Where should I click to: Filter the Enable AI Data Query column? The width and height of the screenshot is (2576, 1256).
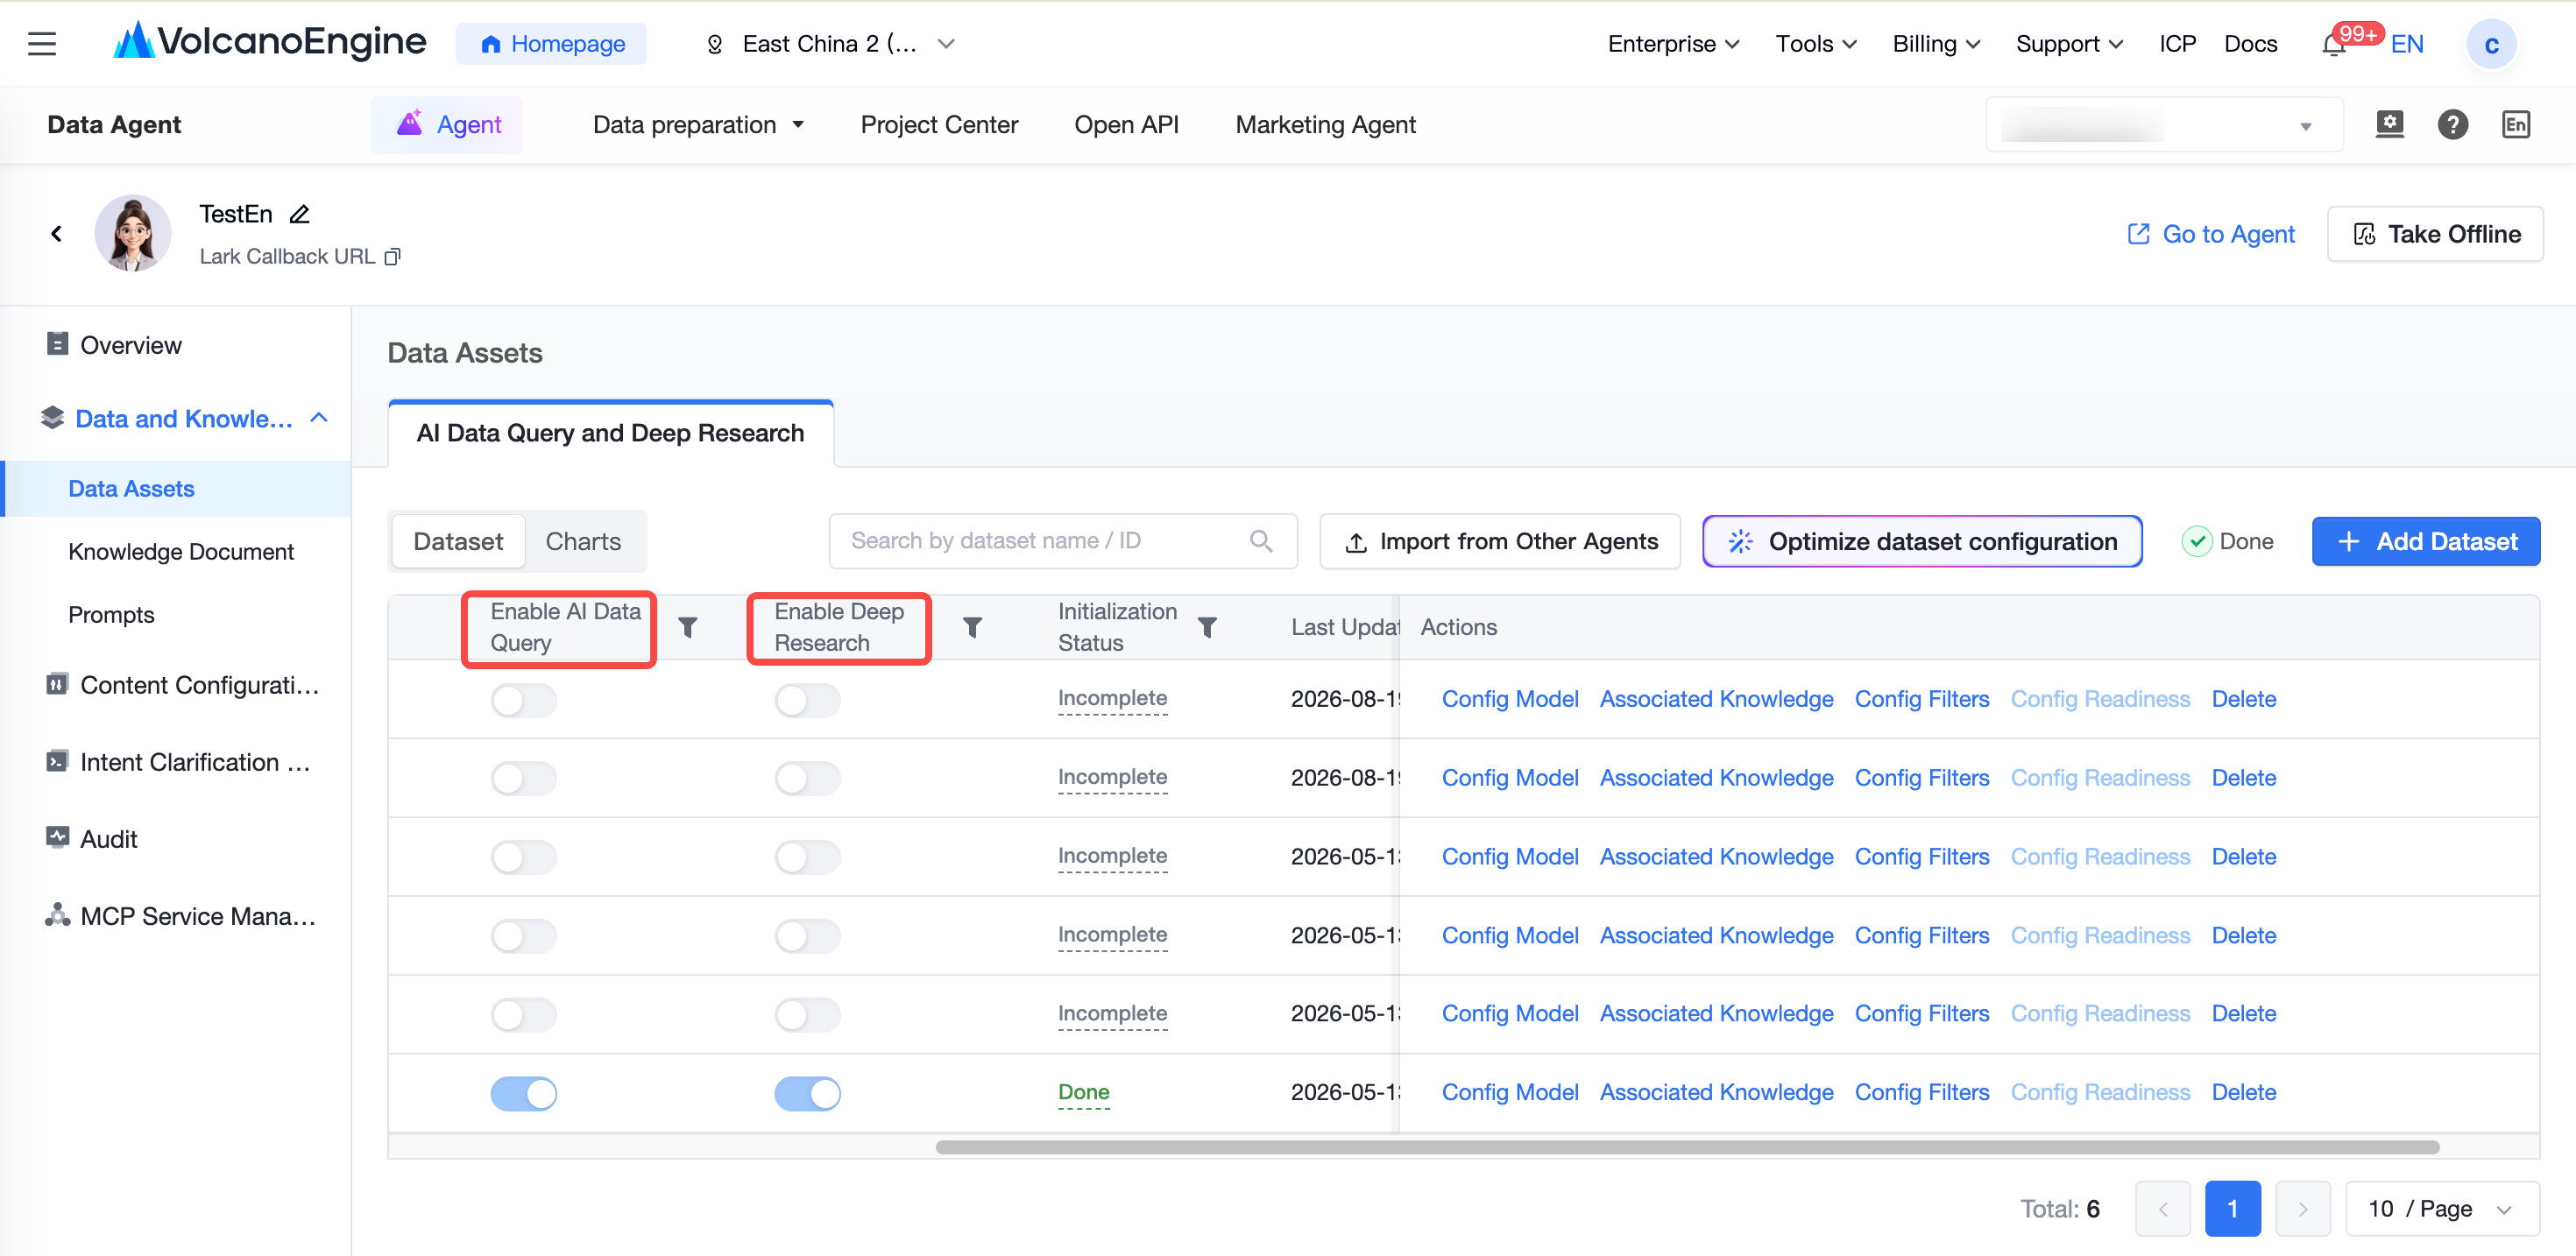coord(688,627)
